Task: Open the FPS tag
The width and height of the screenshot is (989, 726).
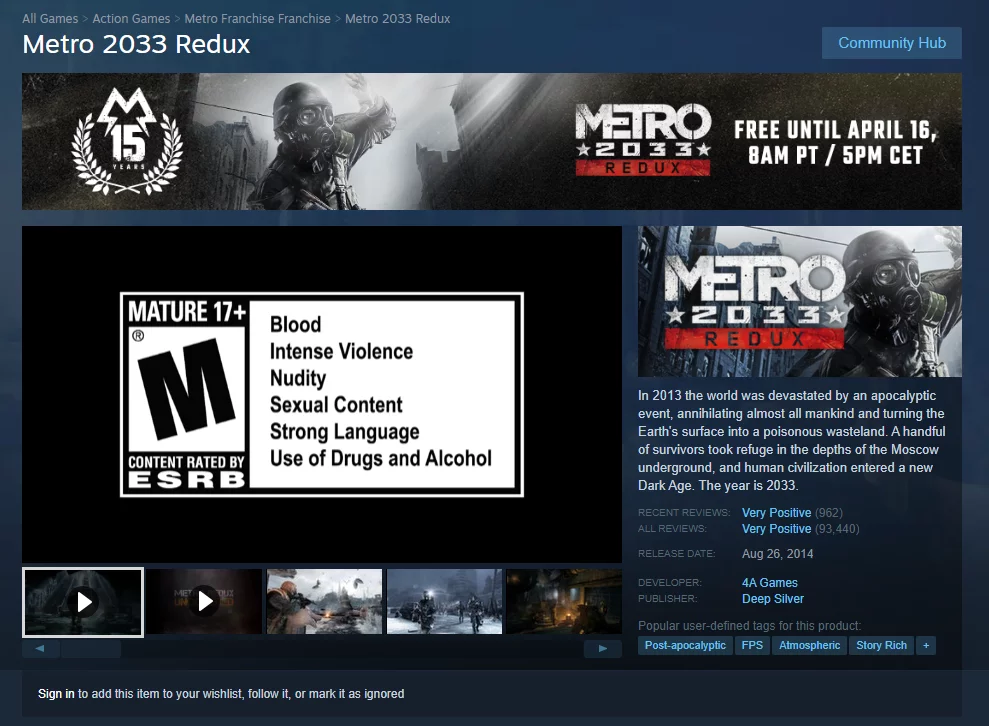Action: point(752,645)
